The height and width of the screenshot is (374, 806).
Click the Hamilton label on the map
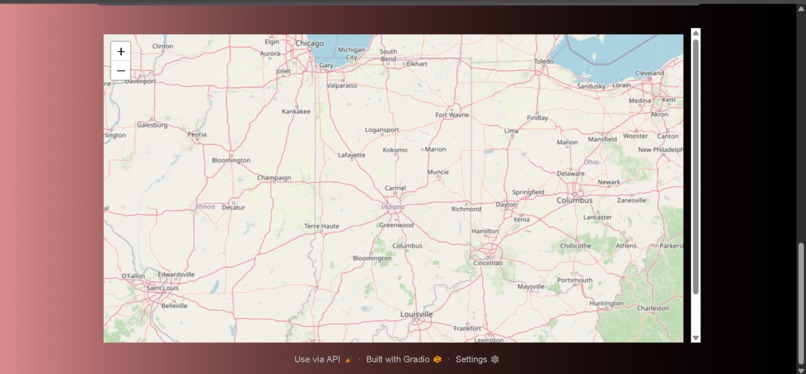(485, 231)
